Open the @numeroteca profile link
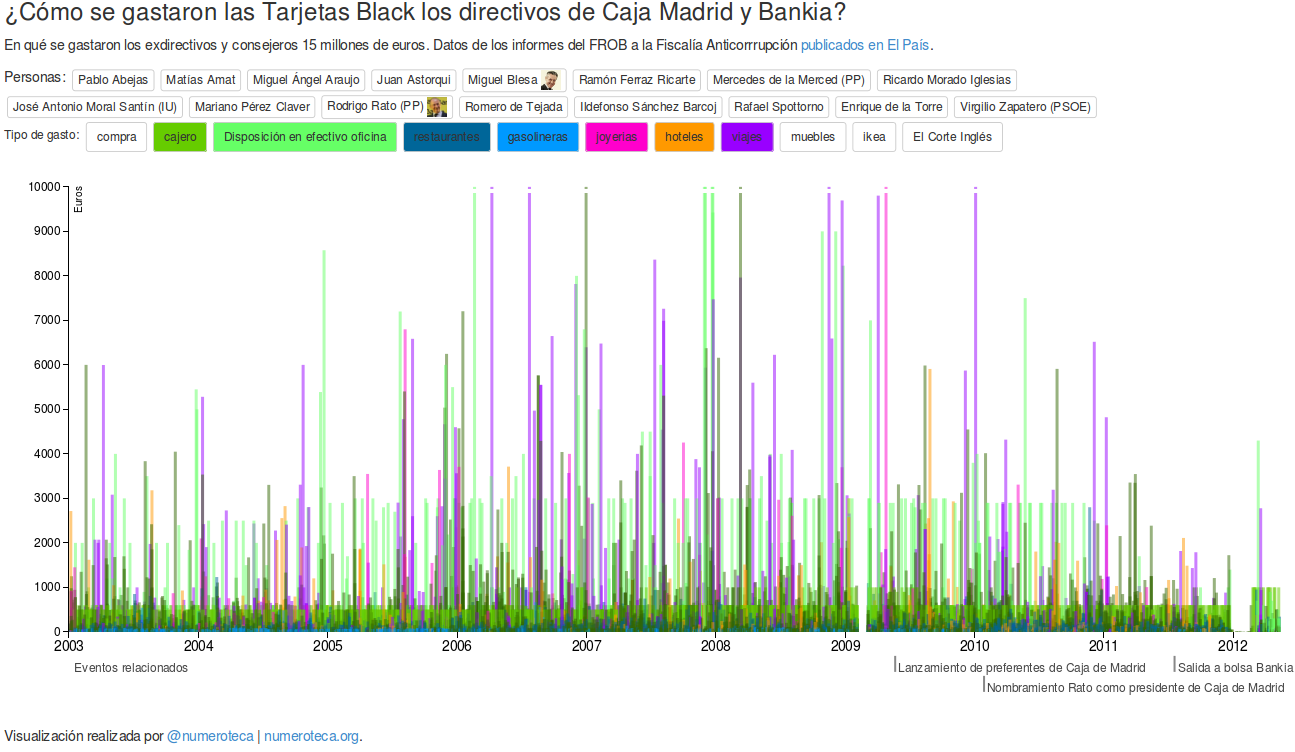 (210, 736)
